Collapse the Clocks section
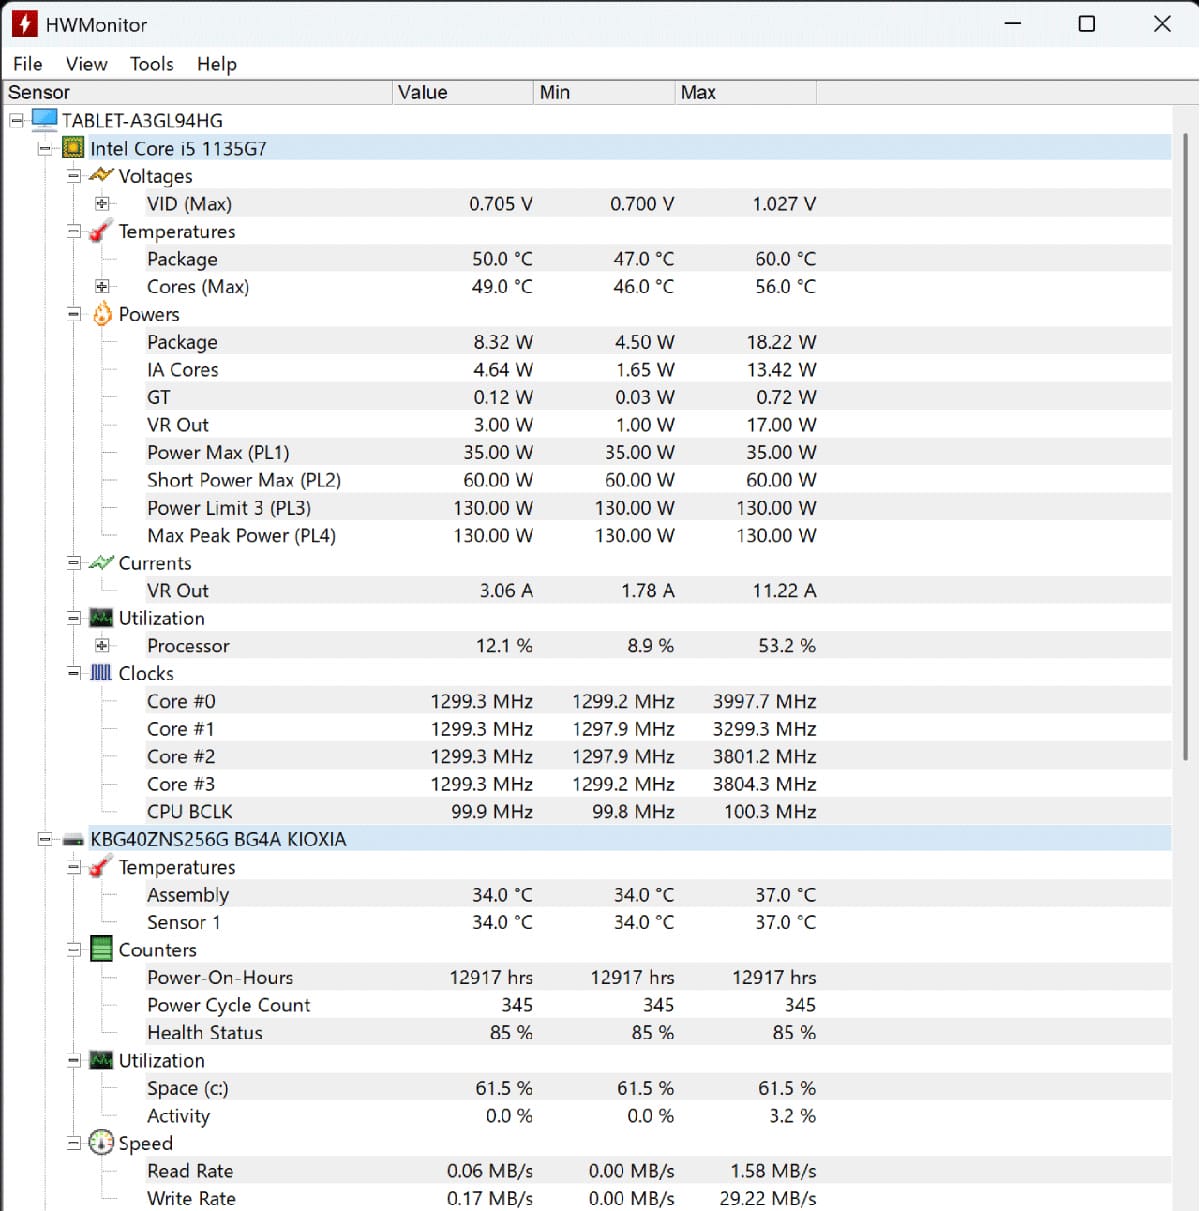Image resolution: width=1200 pixels, height=1211 pixels. point(73,673)
